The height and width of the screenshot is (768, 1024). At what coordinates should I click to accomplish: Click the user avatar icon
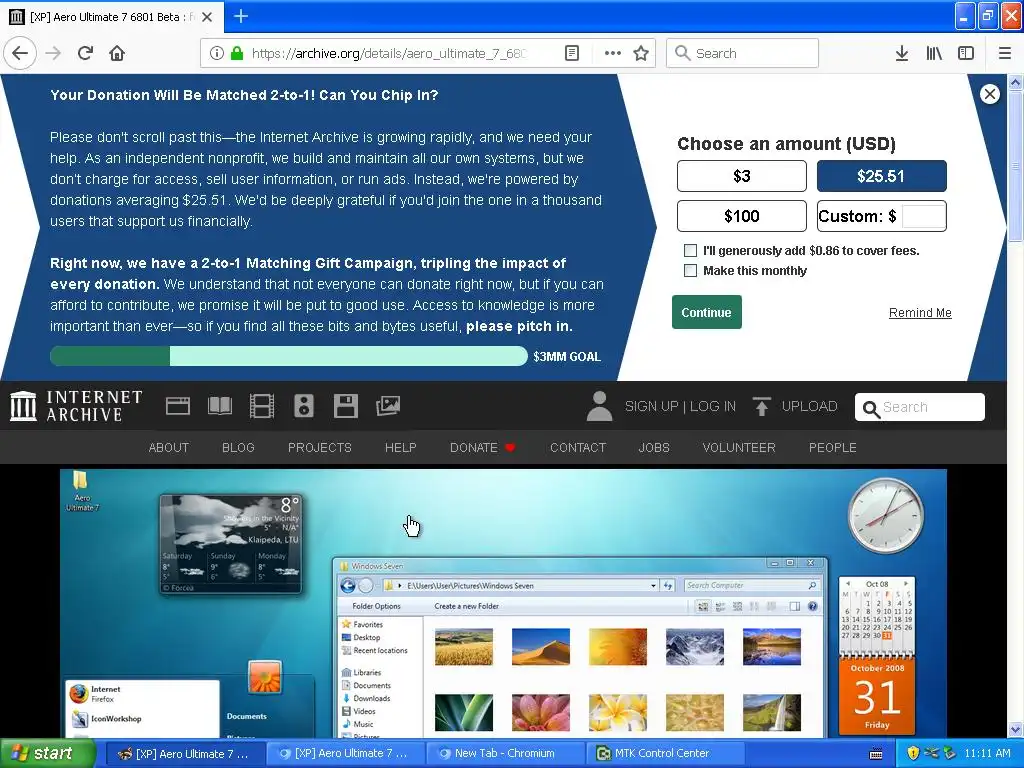tap(599, 406)
